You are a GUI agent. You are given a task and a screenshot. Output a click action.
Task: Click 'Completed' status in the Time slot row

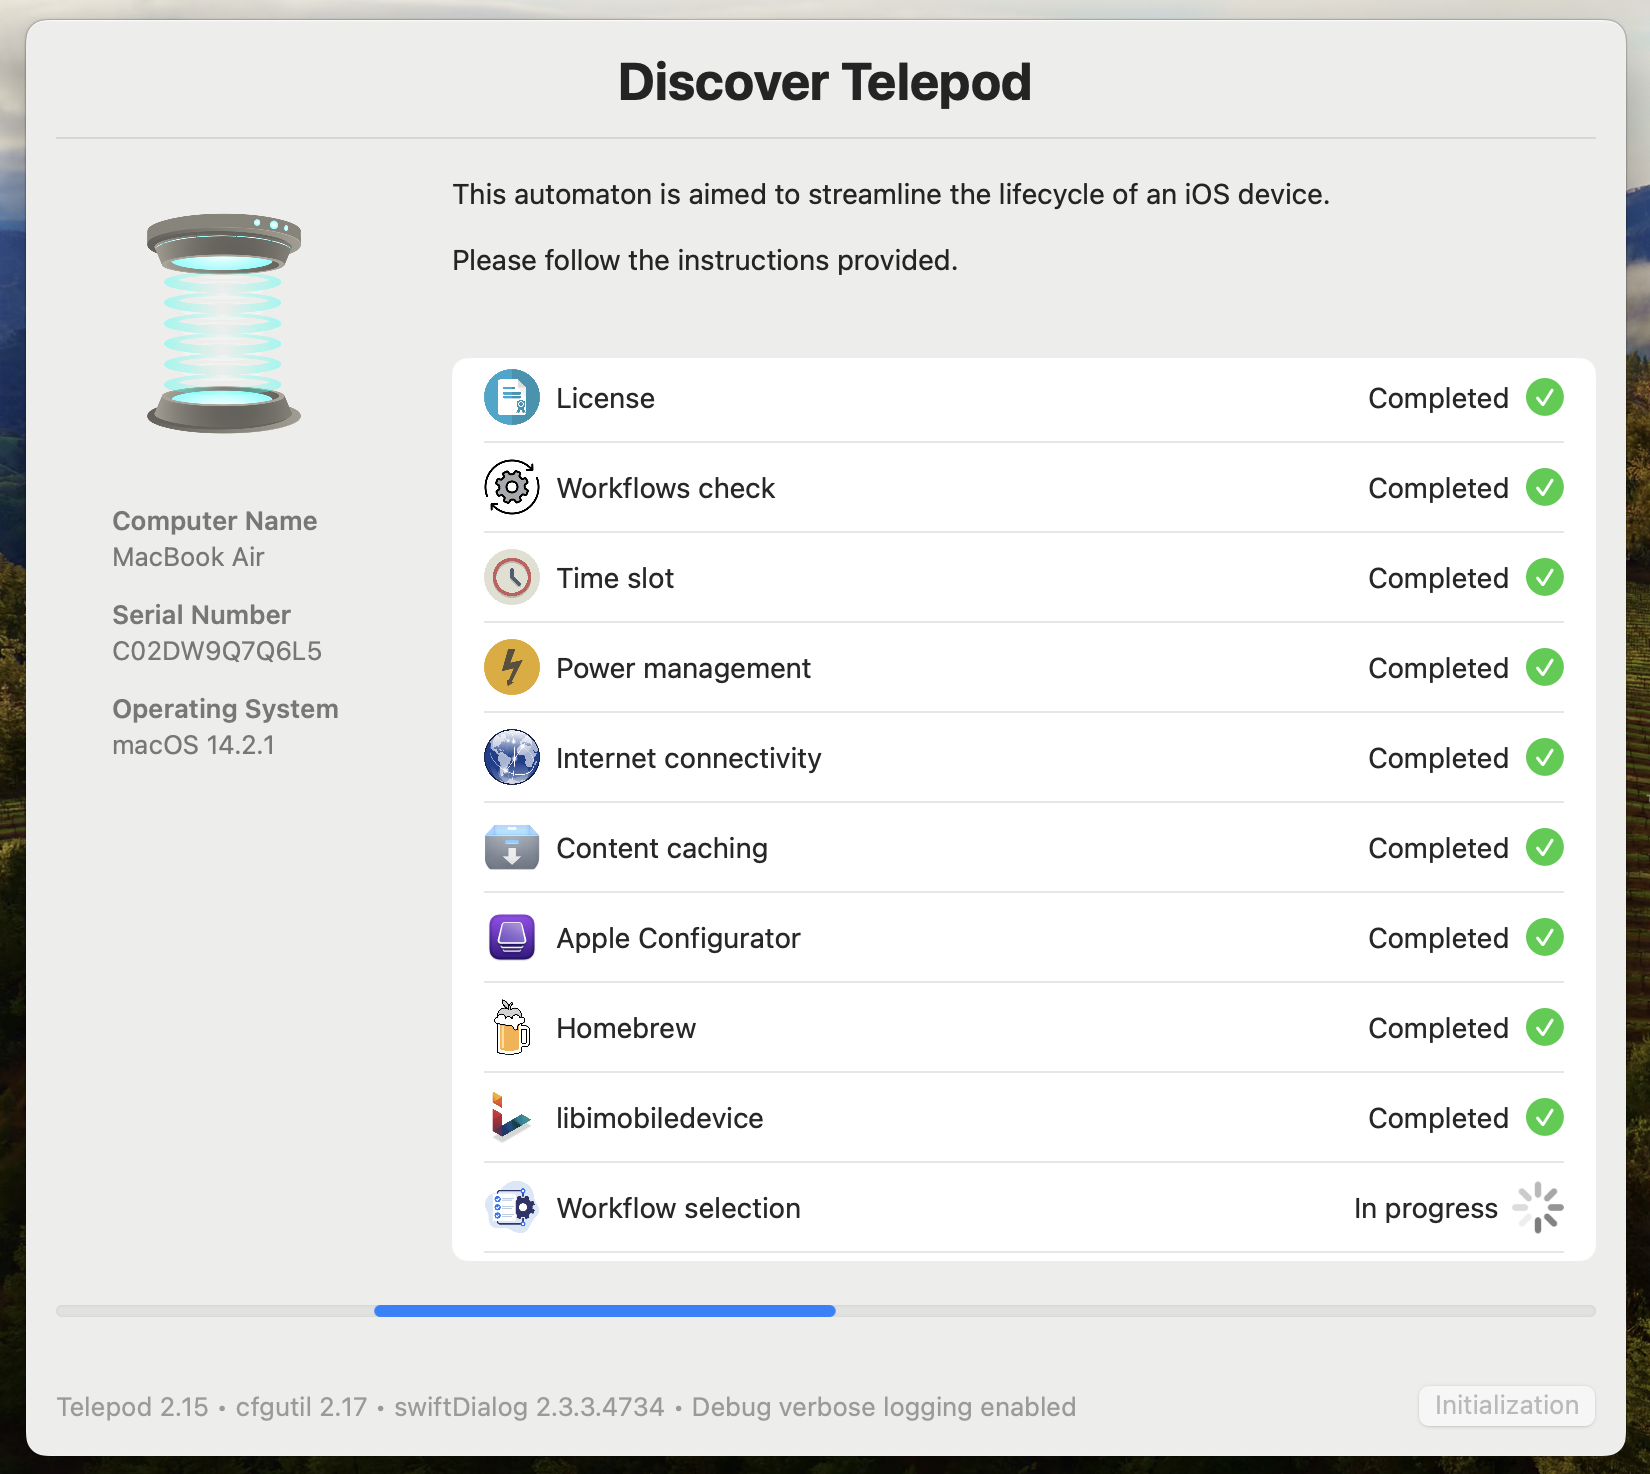pos(1439,578)
